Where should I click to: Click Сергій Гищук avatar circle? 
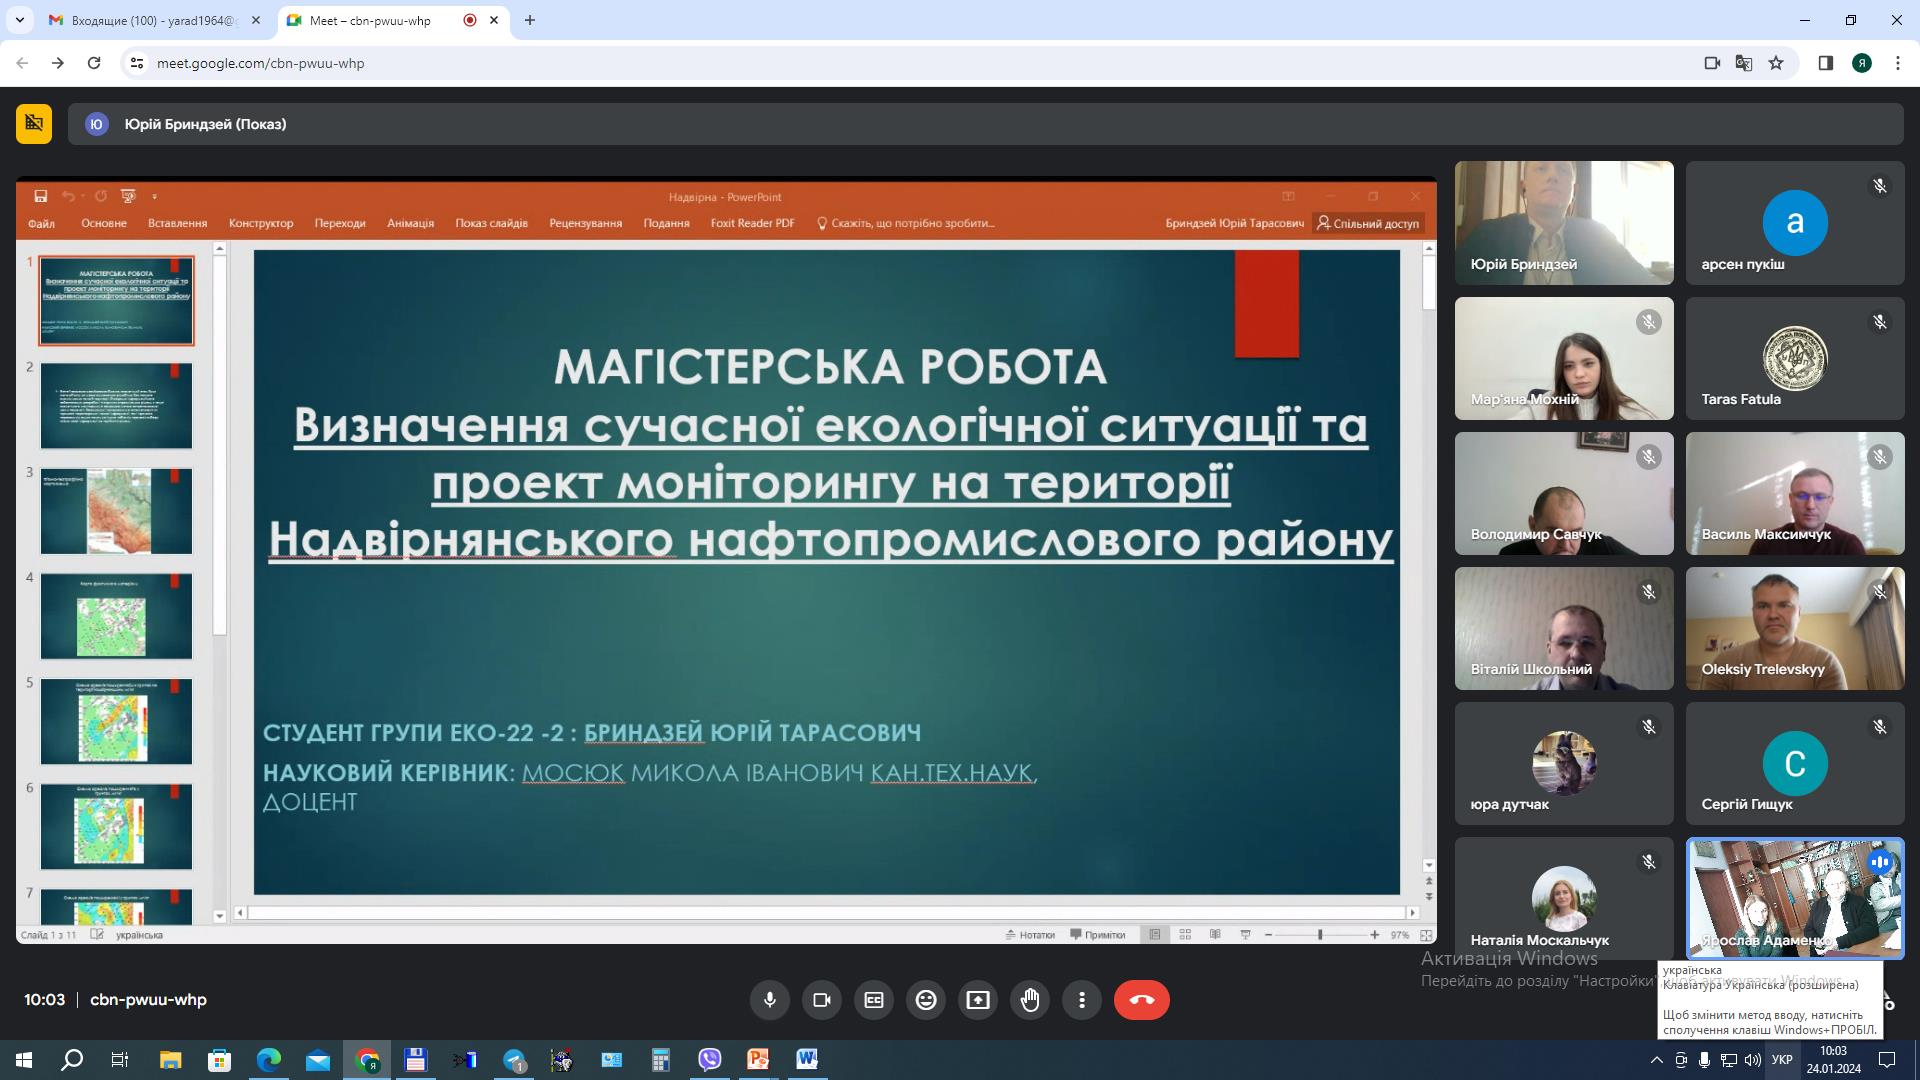(1795, 763)
